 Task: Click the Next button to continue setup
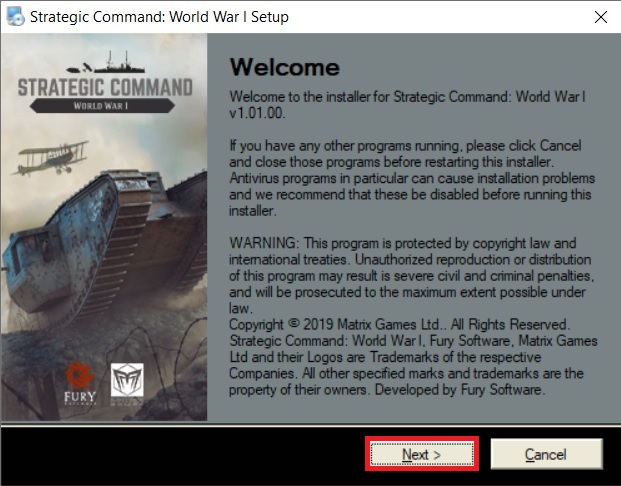pyautogui.click(x=422, y=454)
